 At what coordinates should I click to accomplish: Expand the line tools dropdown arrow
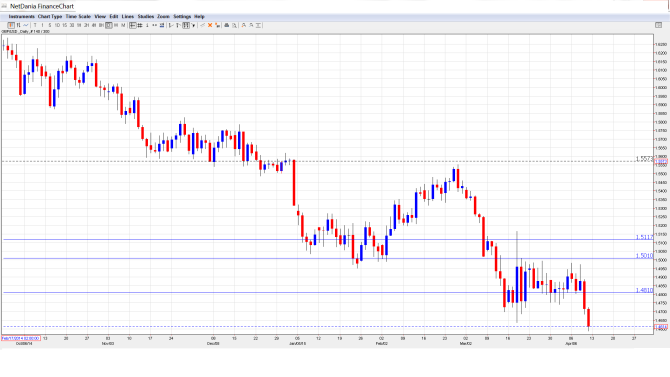tap(193, 26)
